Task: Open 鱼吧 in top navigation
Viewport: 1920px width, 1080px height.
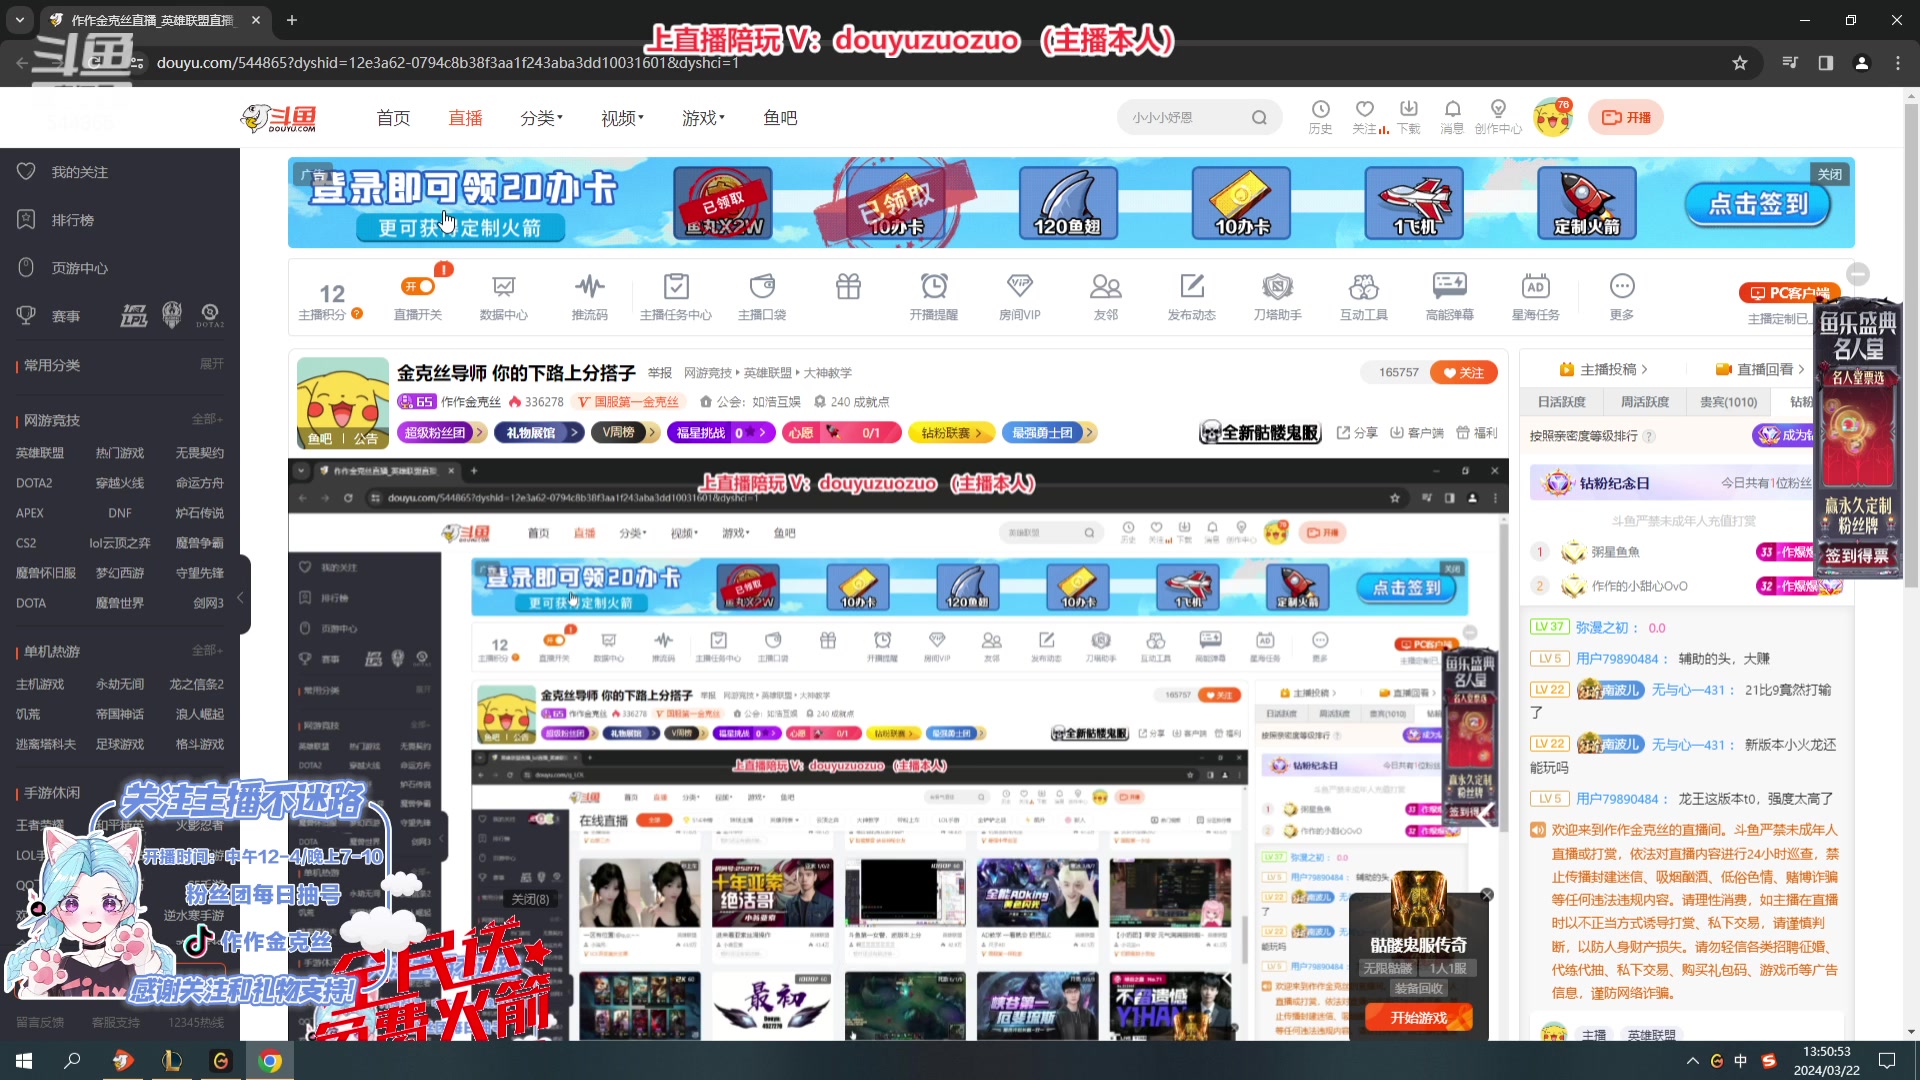Action: pos(780,118)
